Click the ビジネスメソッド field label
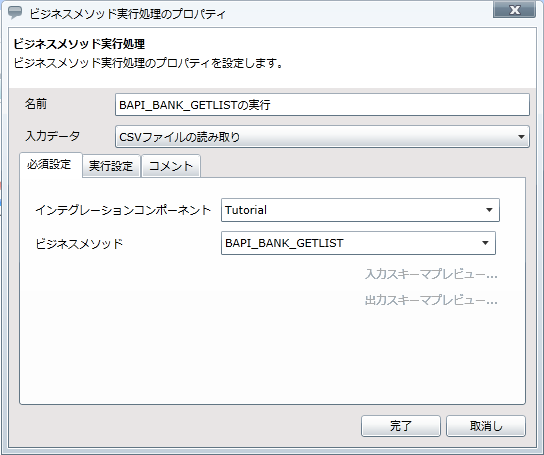544x455 pixels. pos(79,244)
